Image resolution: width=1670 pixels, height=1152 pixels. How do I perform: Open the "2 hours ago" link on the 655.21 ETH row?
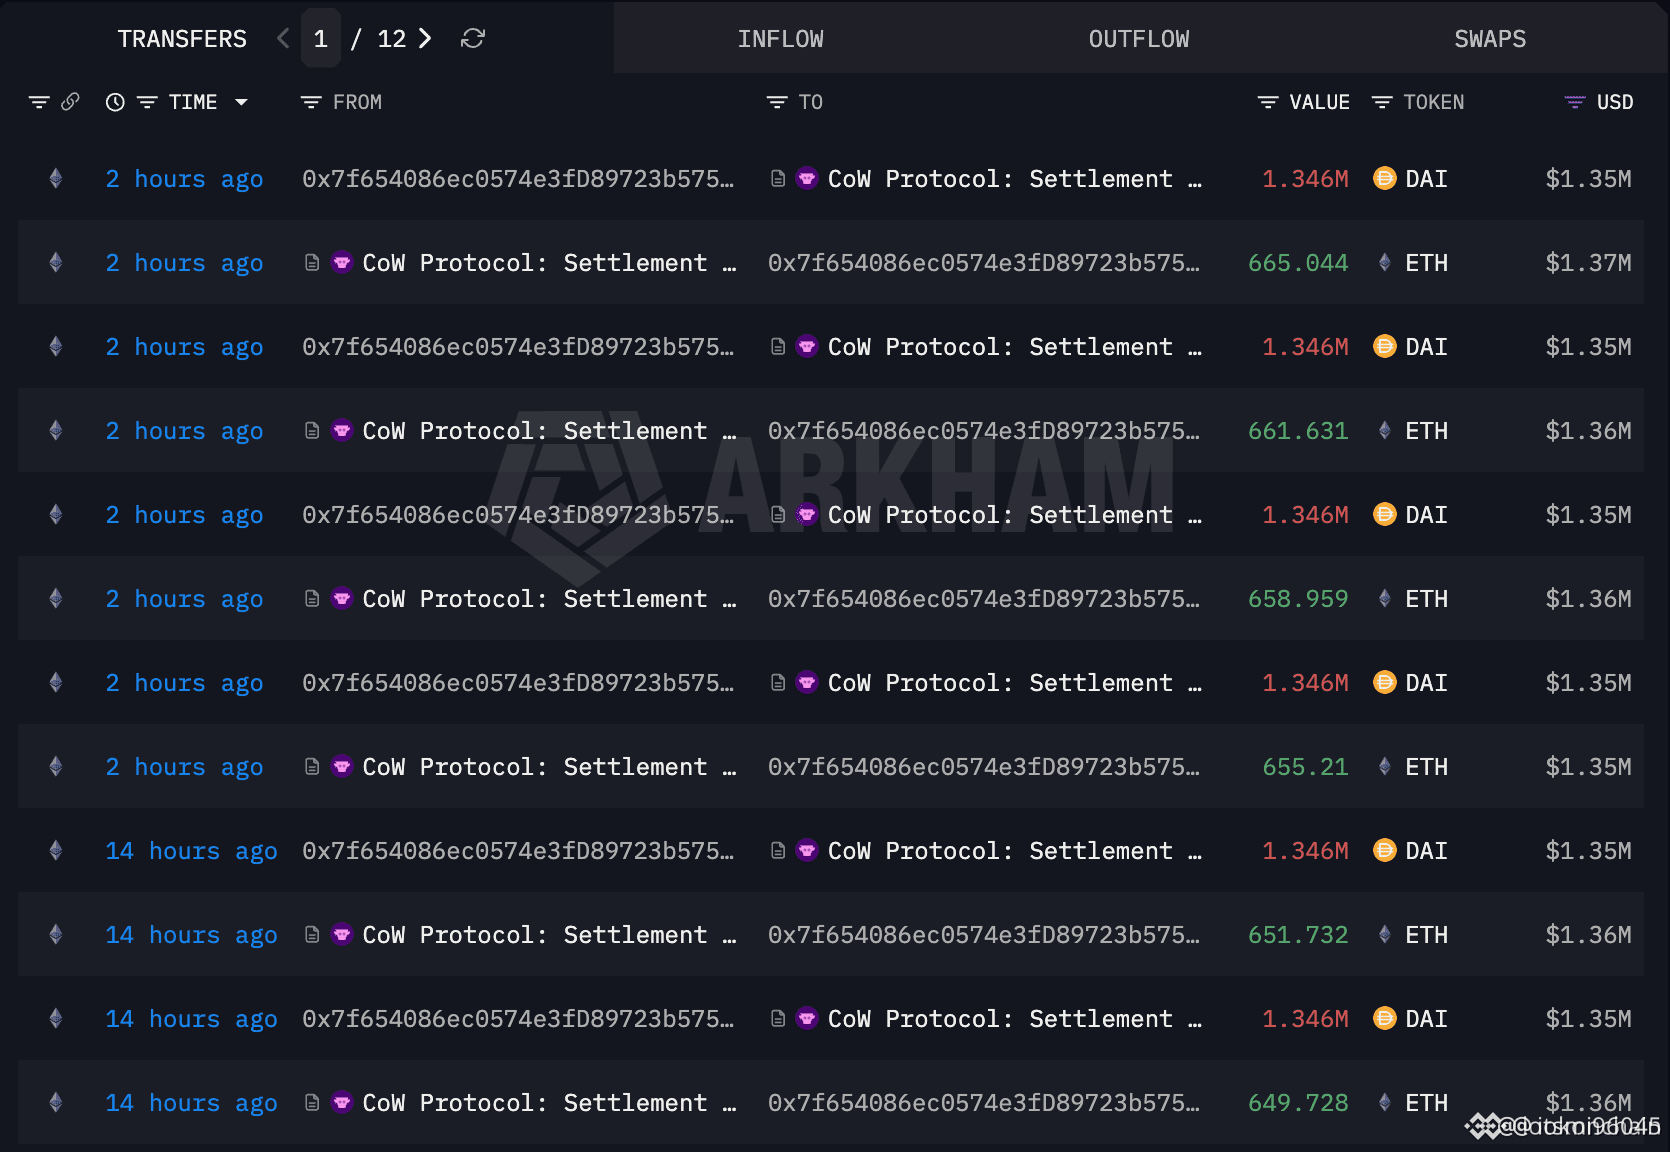(185, 767)
